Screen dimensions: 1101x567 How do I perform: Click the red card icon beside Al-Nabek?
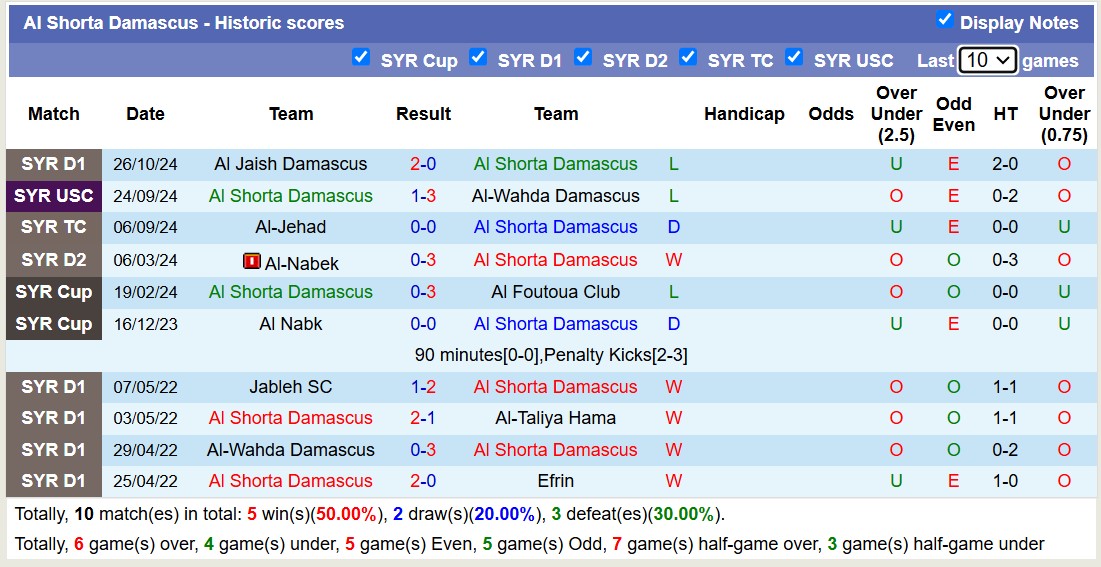(x=252, y=261)
